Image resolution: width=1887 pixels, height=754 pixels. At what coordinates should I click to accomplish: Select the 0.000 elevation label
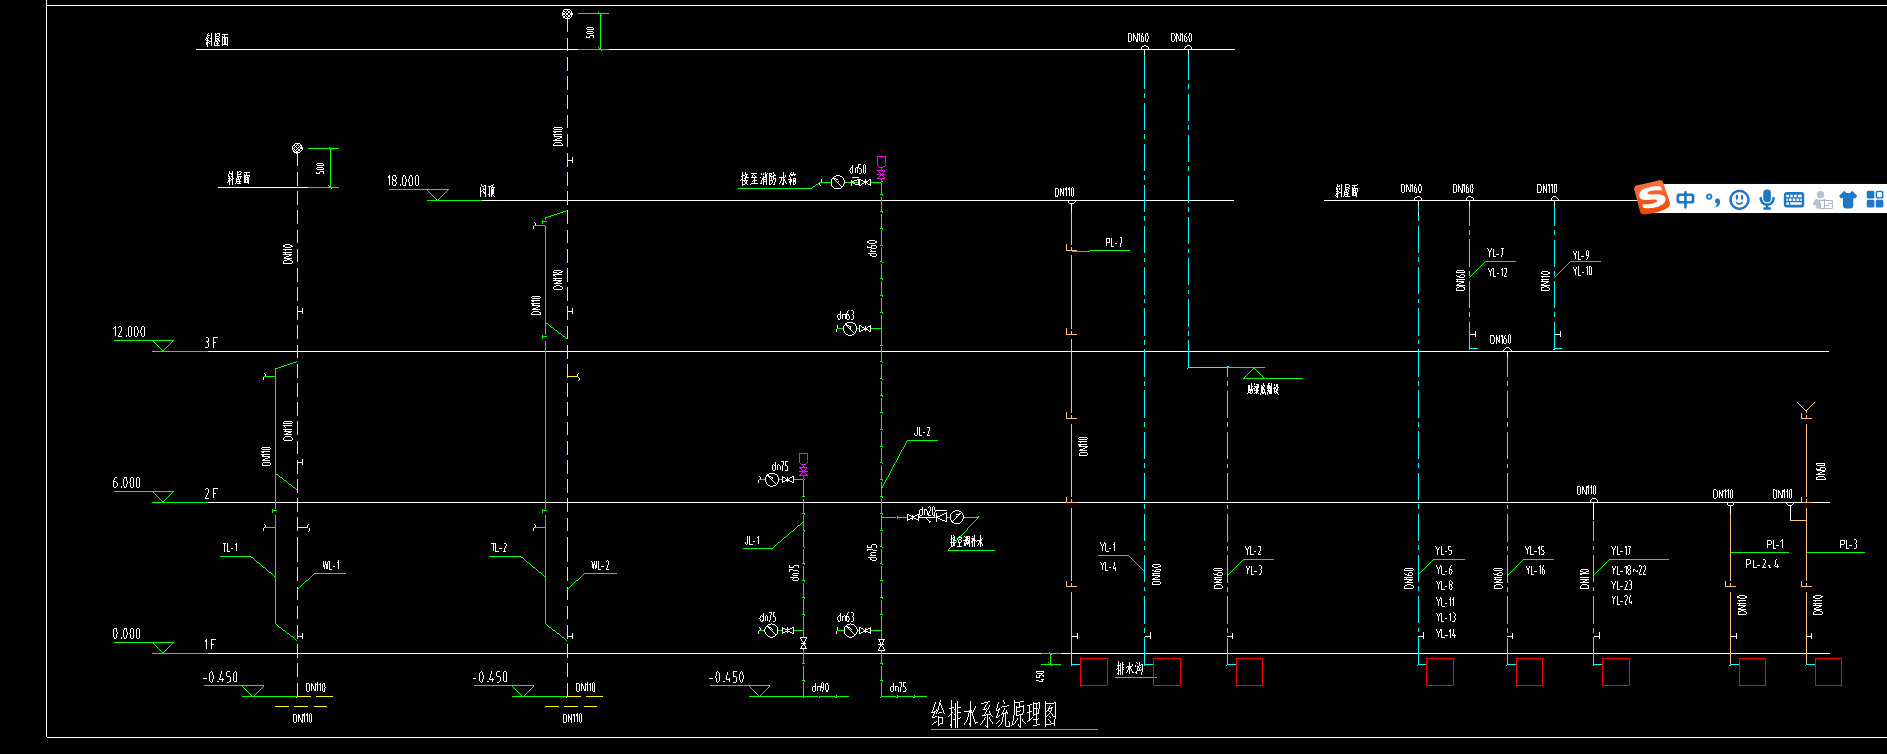127,634
